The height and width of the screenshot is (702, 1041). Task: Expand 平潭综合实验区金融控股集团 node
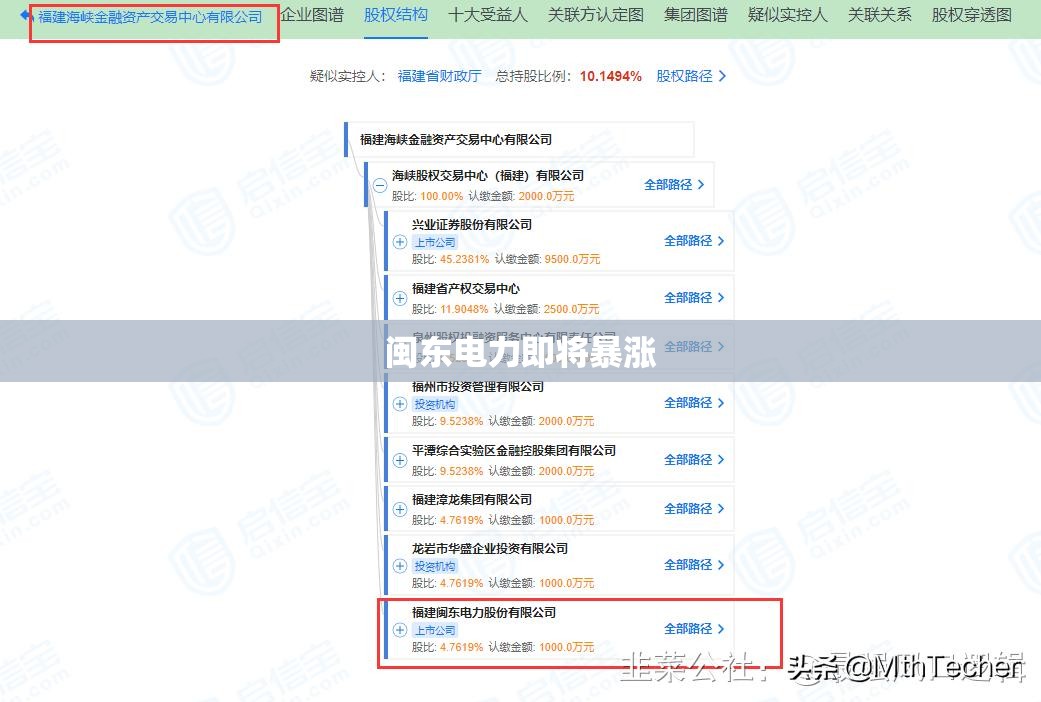[400, 460]
